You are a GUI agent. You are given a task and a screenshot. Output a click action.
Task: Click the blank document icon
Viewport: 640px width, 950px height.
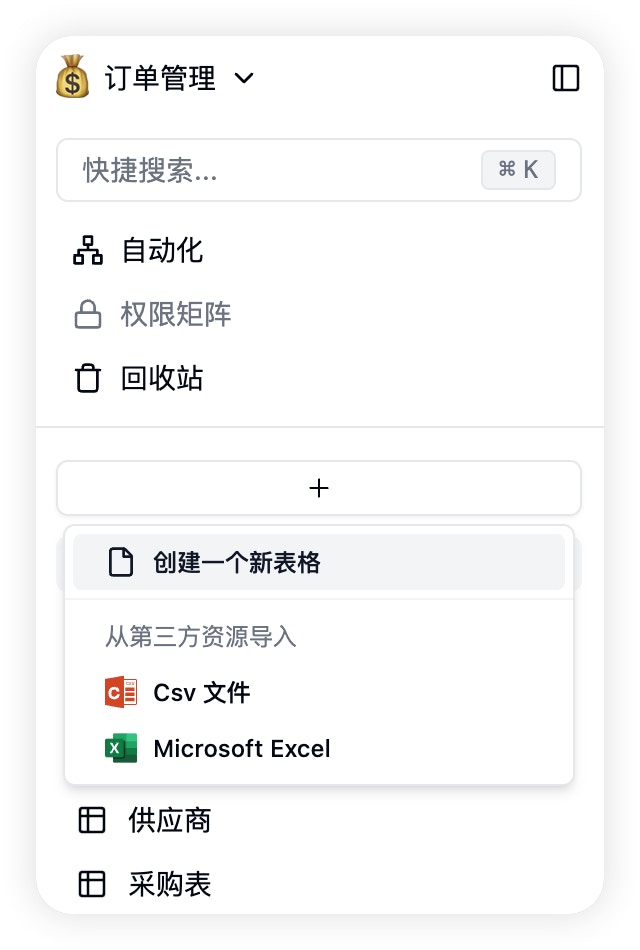click(x=121, y=562)
